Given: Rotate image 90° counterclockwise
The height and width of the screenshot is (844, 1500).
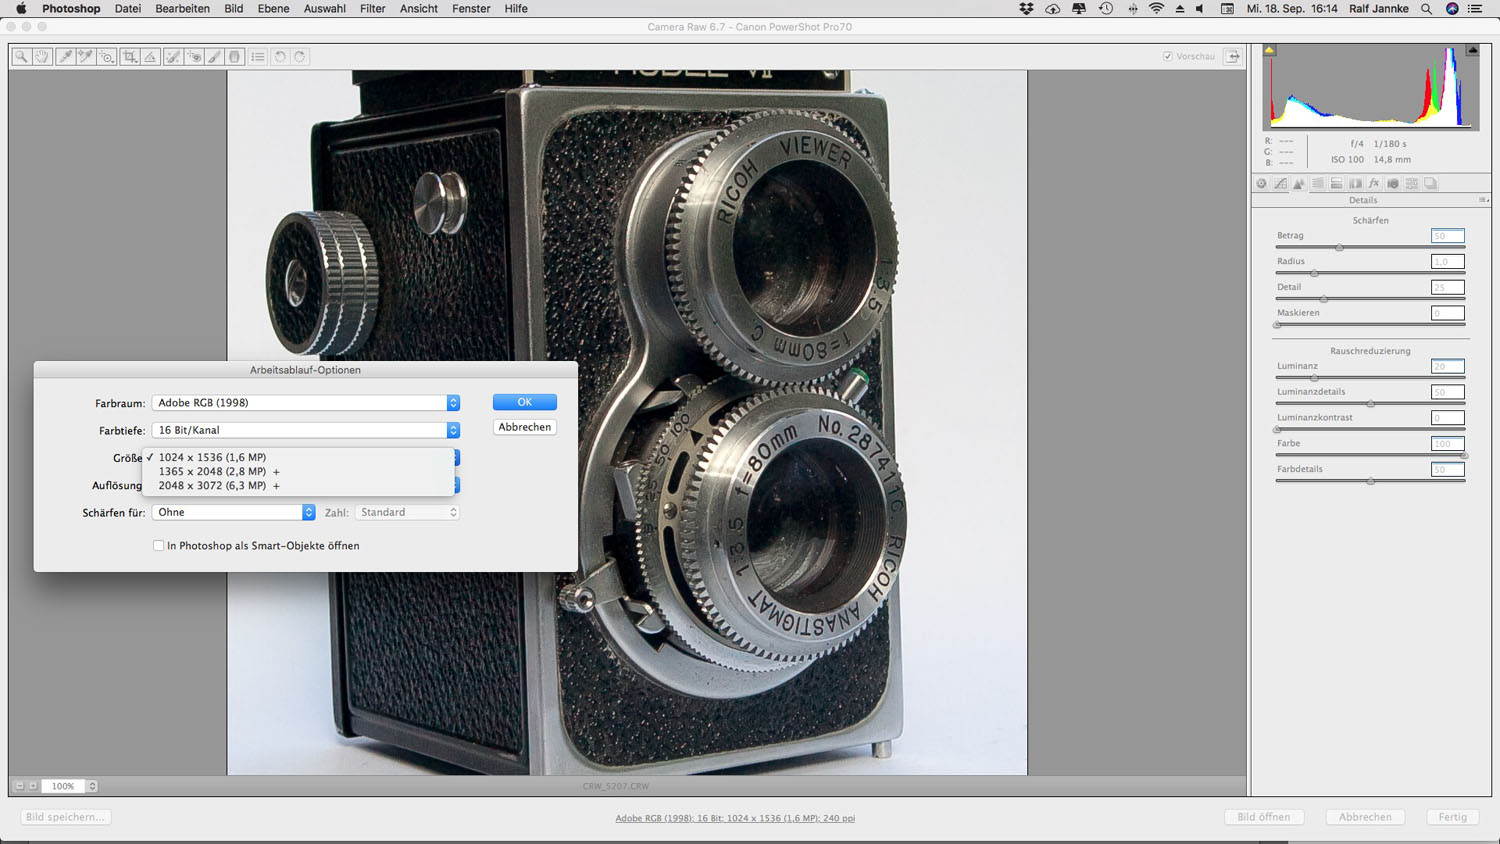Looking at the screenshot, I should 280,57.
